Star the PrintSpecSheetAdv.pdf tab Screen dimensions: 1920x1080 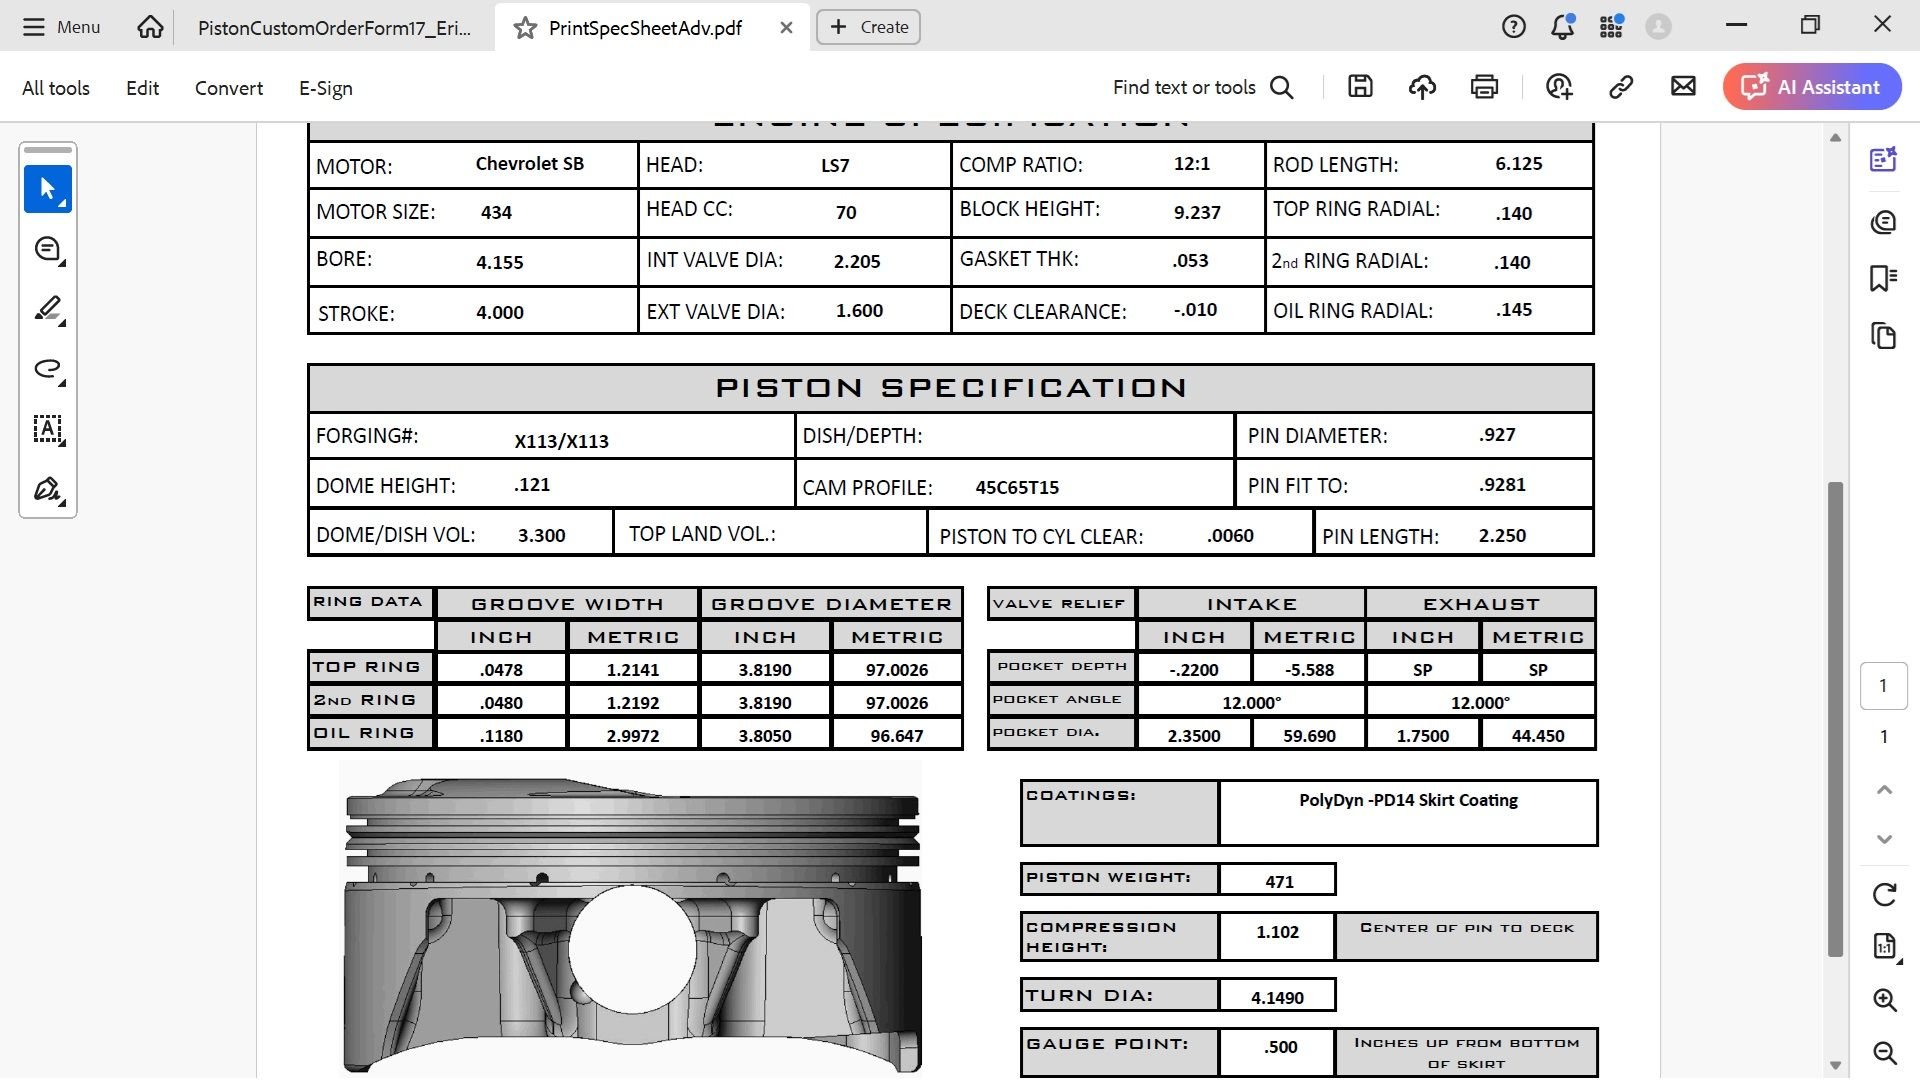[x=525, y=28]
